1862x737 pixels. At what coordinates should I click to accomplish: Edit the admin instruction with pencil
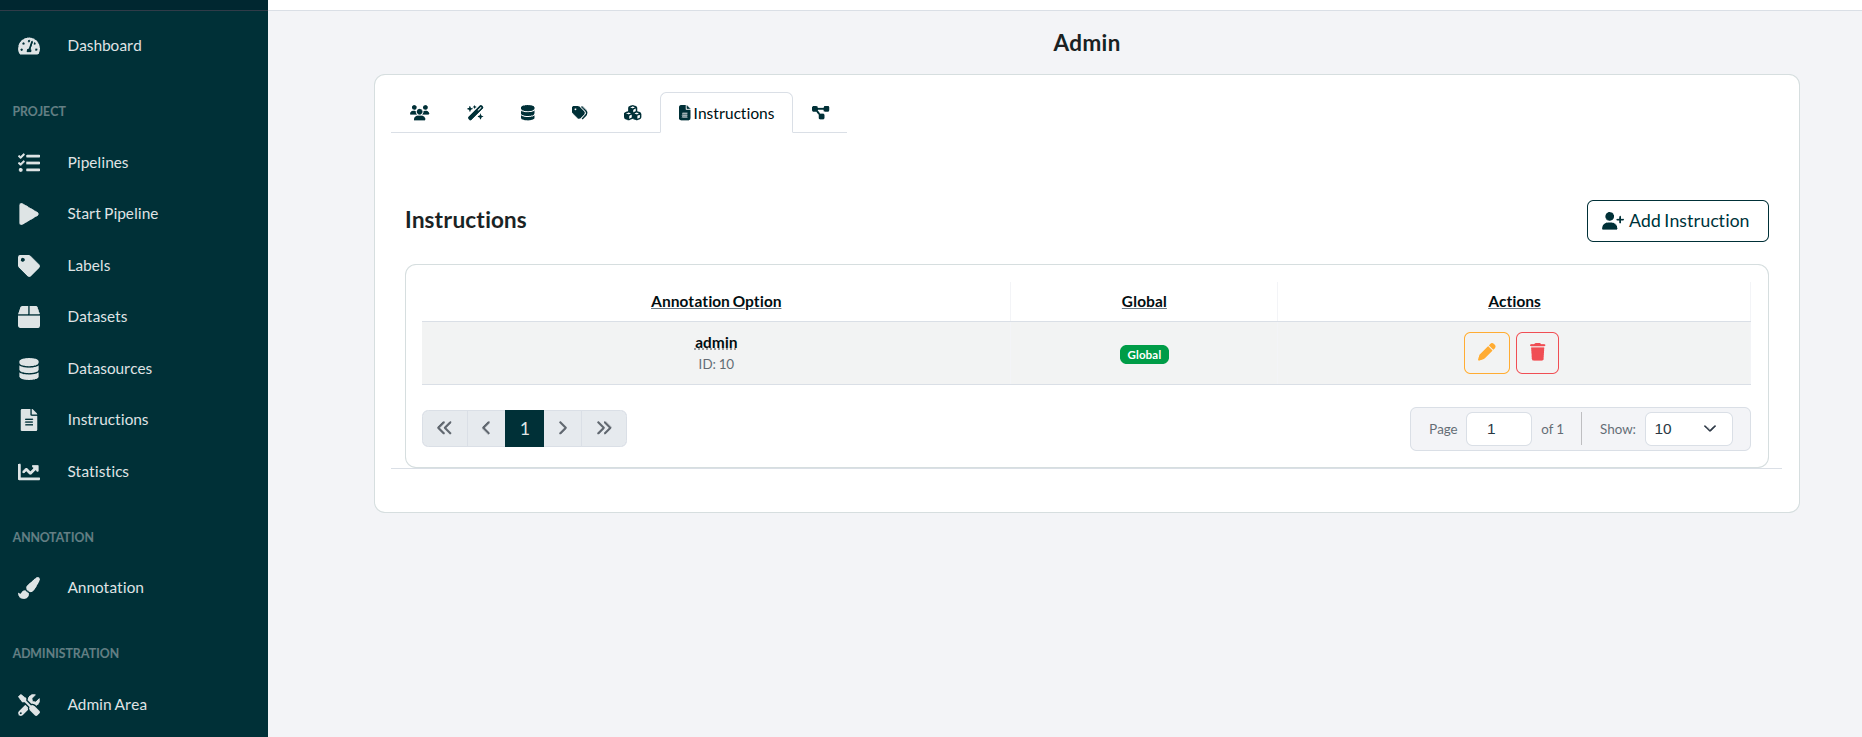(x=1486, y=353)
